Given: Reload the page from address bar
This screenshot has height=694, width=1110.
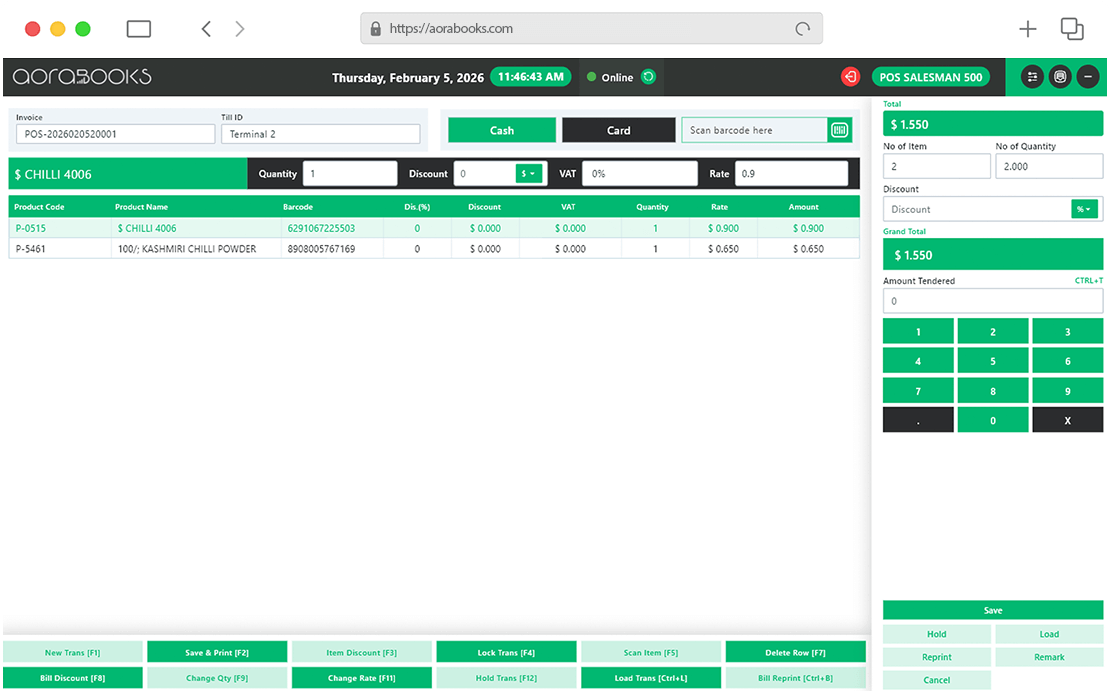Looking at the screenshot, I should point(802,29).
